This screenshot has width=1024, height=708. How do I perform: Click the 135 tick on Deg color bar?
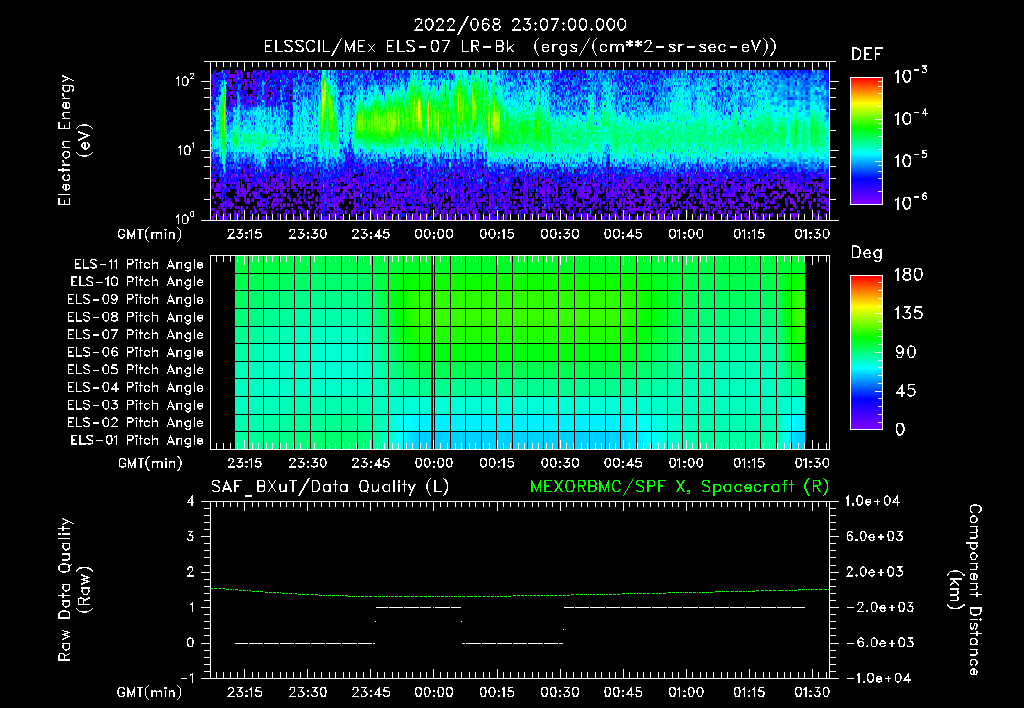[908, 313]
